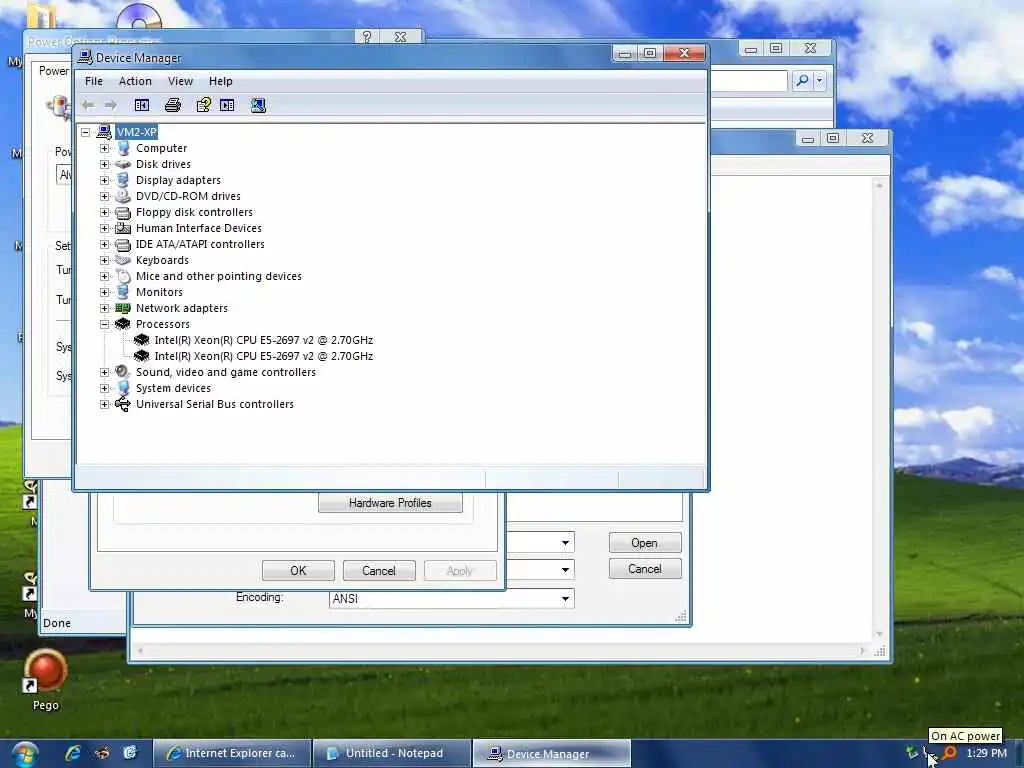Viewport: 1024px width, 768px height.
Task: Click the Internet Explorer quick launch icon
Action: pos(72,753)
